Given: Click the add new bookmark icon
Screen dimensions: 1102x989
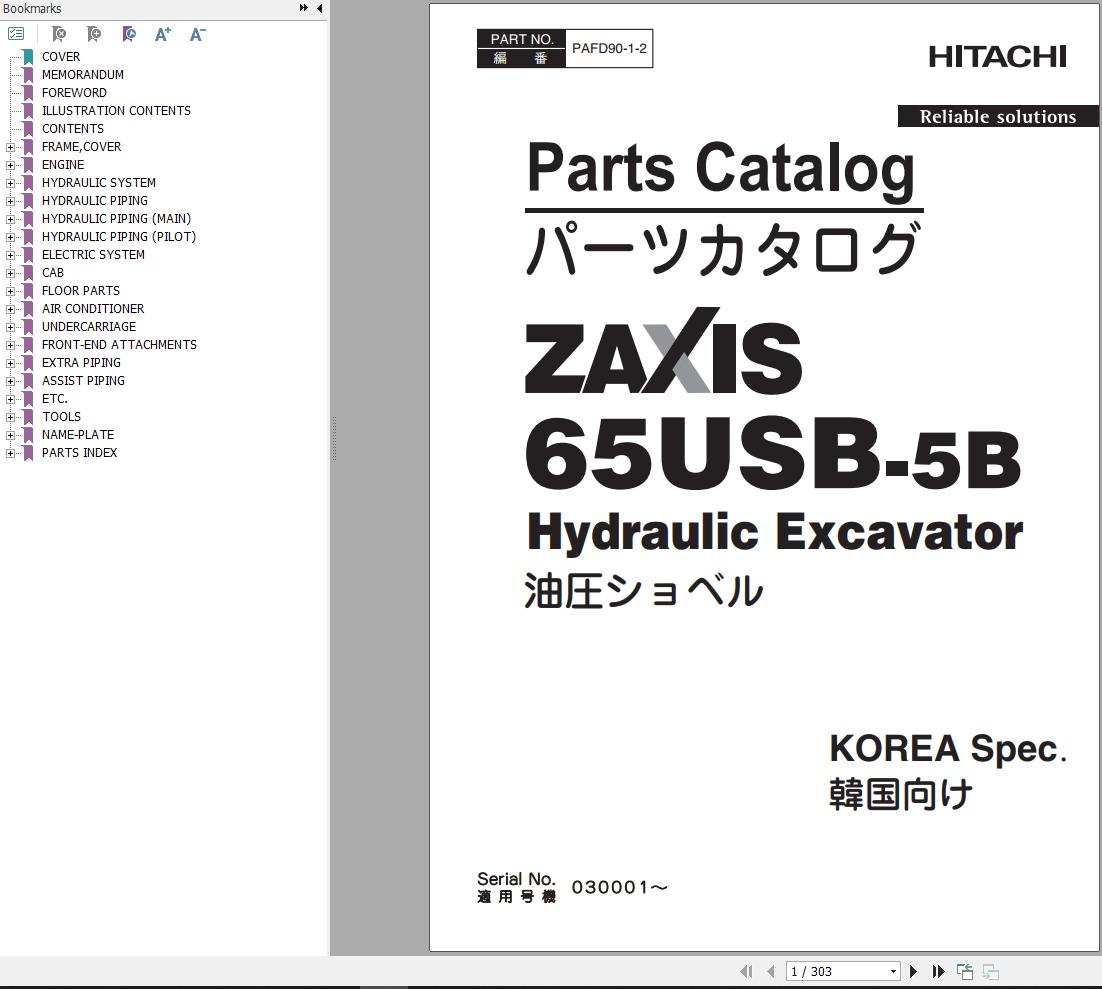Looking at the screenshot, I should 93,34.
